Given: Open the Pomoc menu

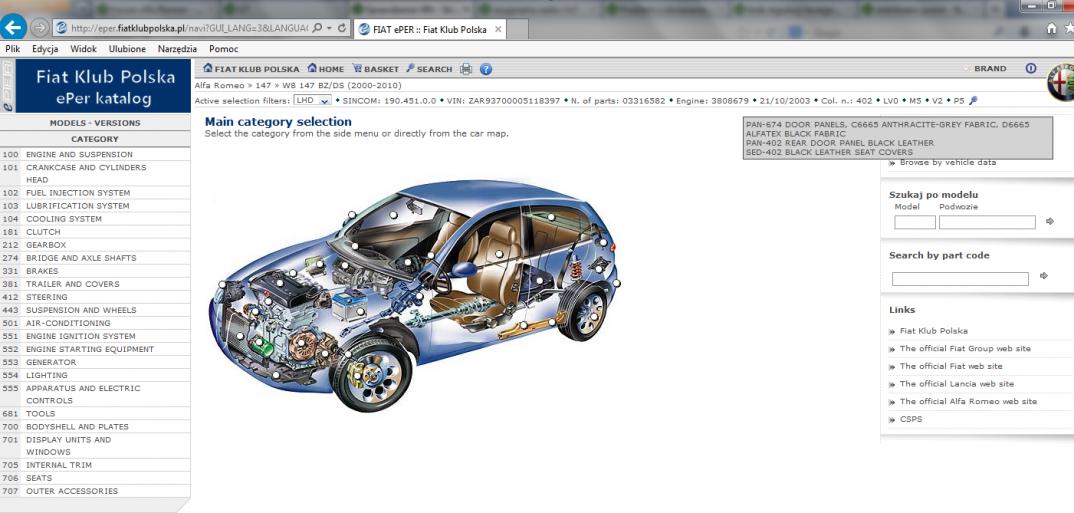Looking at the screenshot, I should coord(224,49).
